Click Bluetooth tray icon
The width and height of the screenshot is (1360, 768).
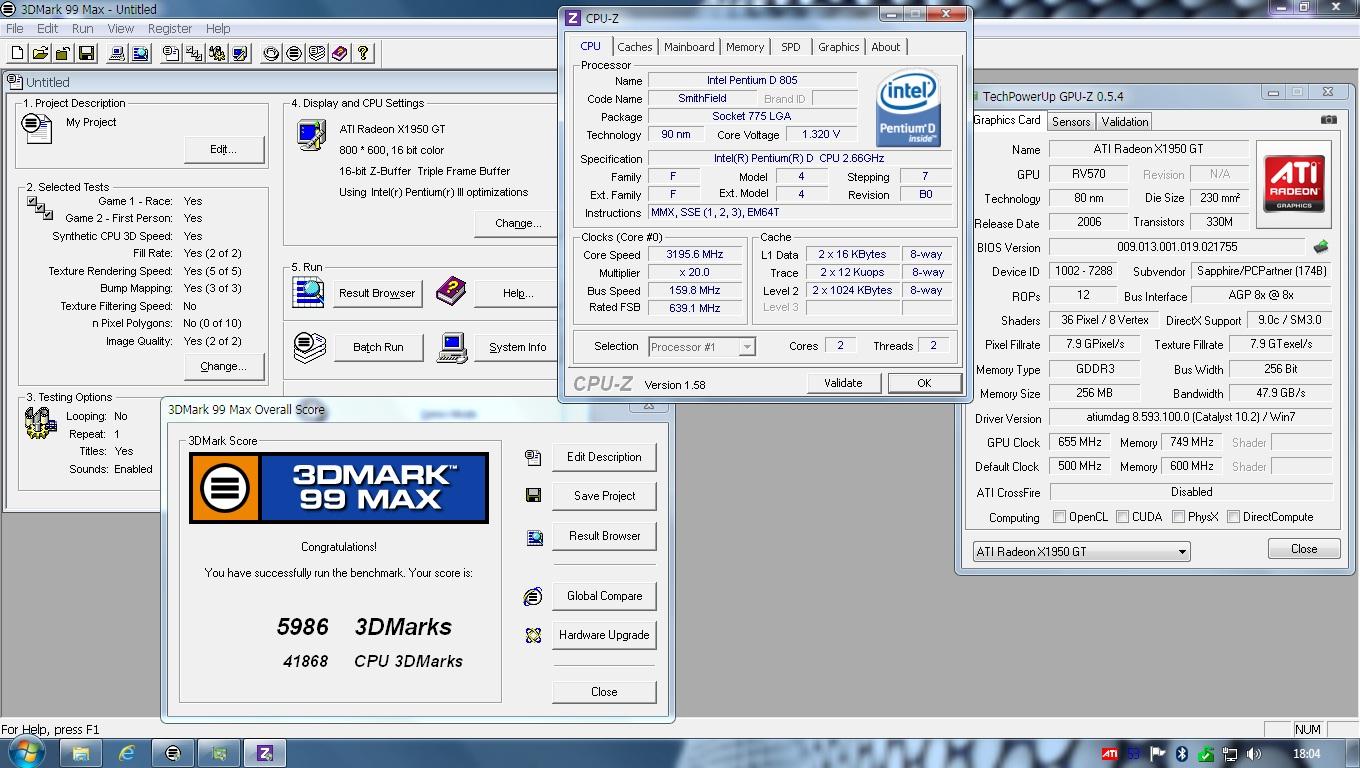point(1181,754)
